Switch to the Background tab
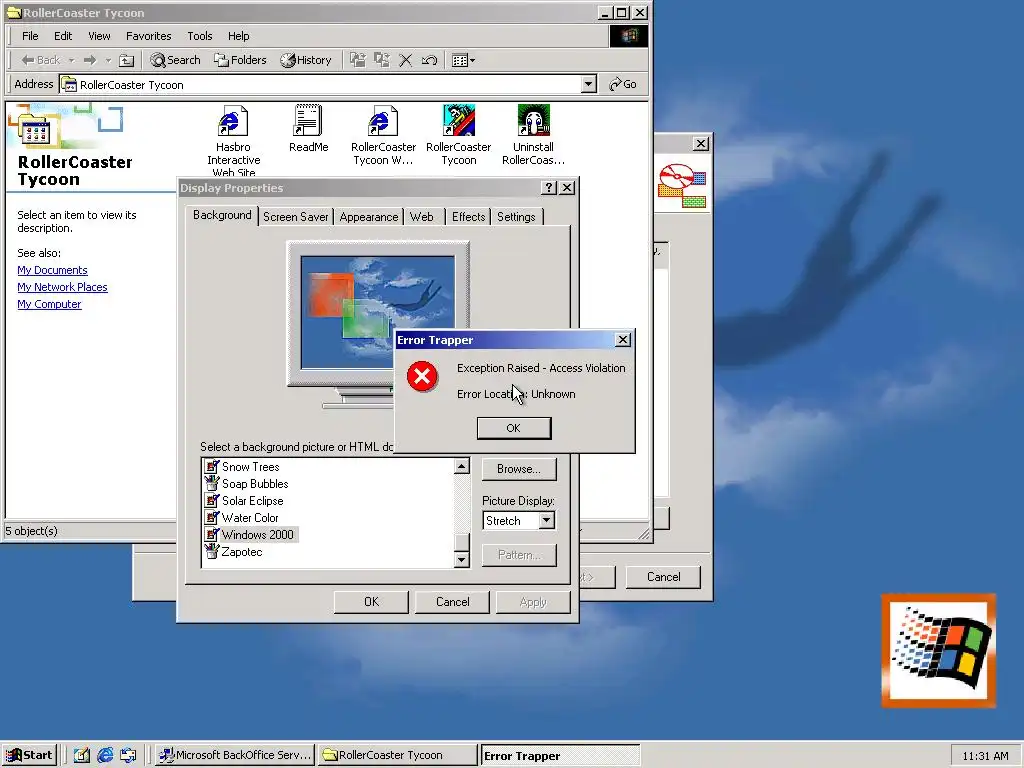Screen dimensions: 1024x768 click(x=222, y=215)
